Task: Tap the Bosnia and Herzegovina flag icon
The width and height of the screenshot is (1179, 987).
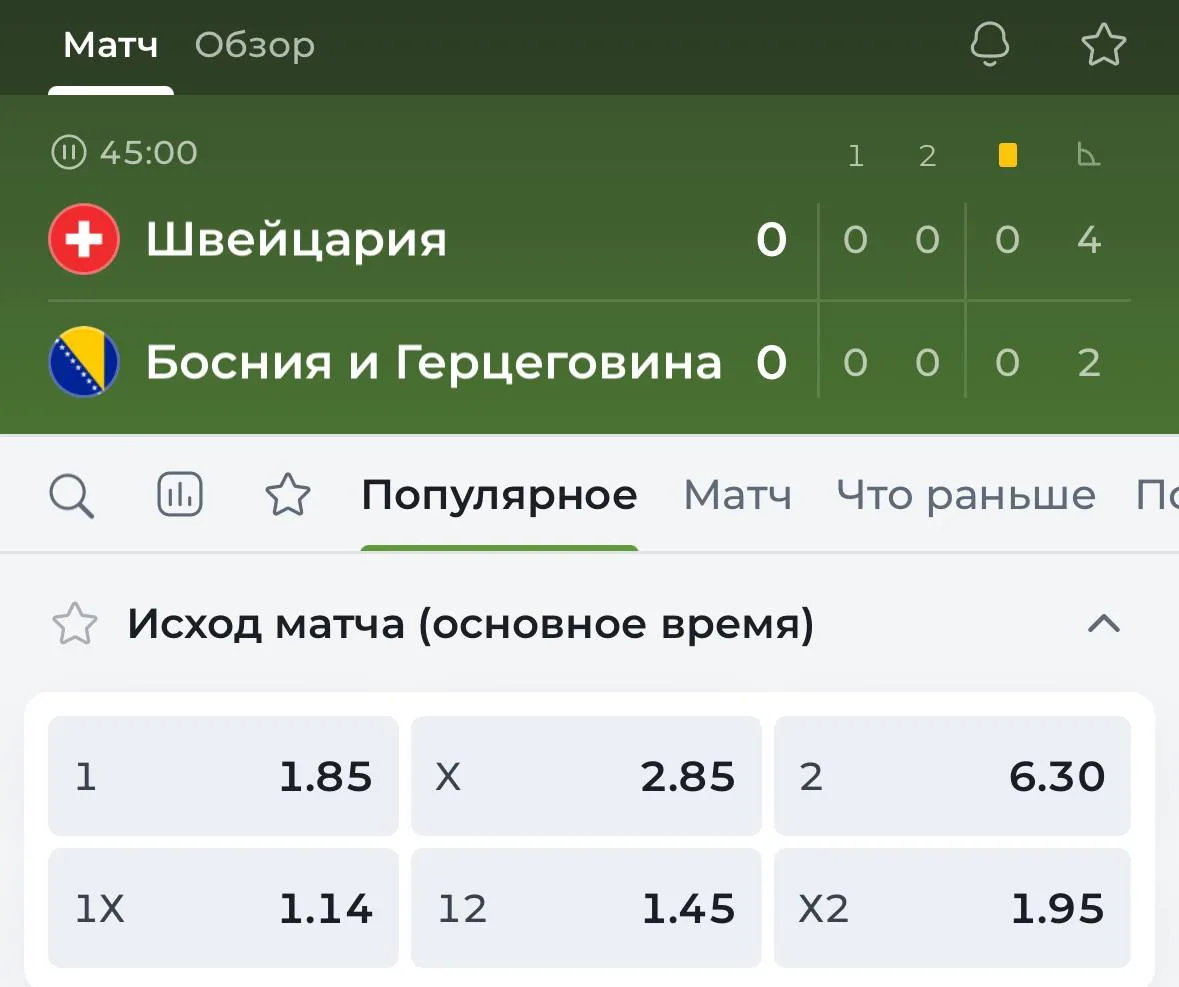Action: click(83, 362)
